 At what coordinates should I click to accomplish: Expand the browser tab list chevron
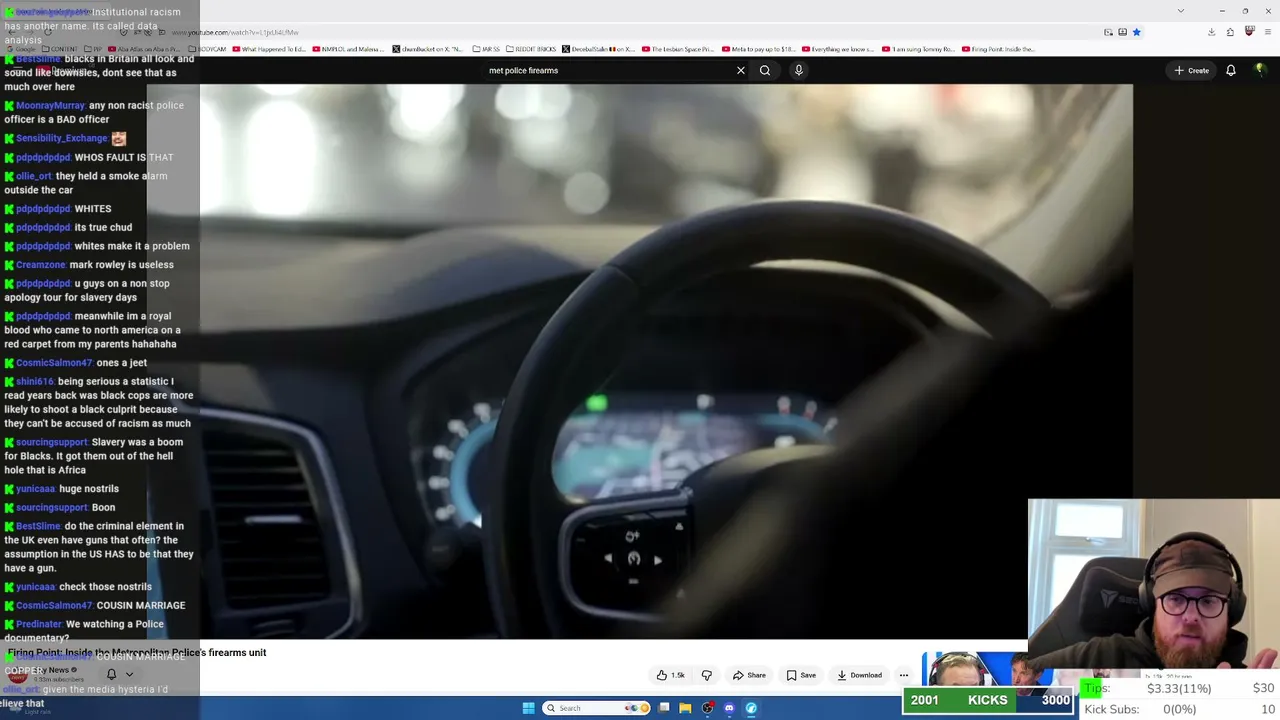point(1181,11)
